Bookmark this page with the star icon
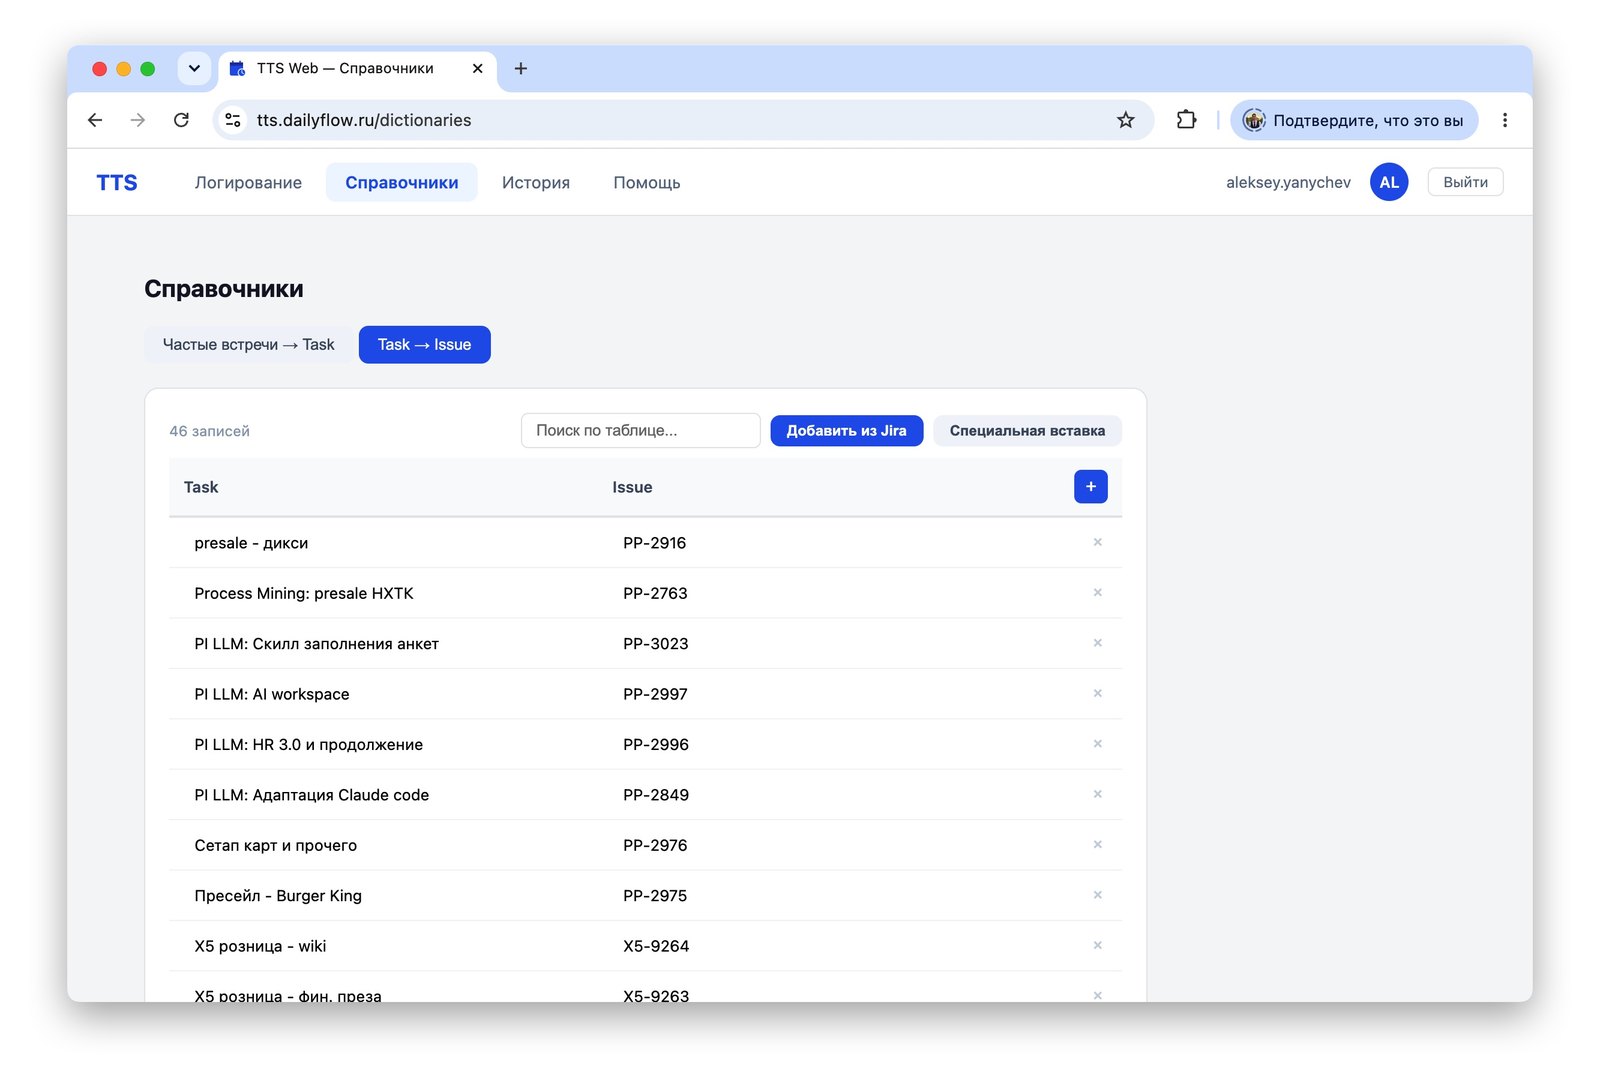Screen dimensions: 1600x1092 tap(1126, 120)
